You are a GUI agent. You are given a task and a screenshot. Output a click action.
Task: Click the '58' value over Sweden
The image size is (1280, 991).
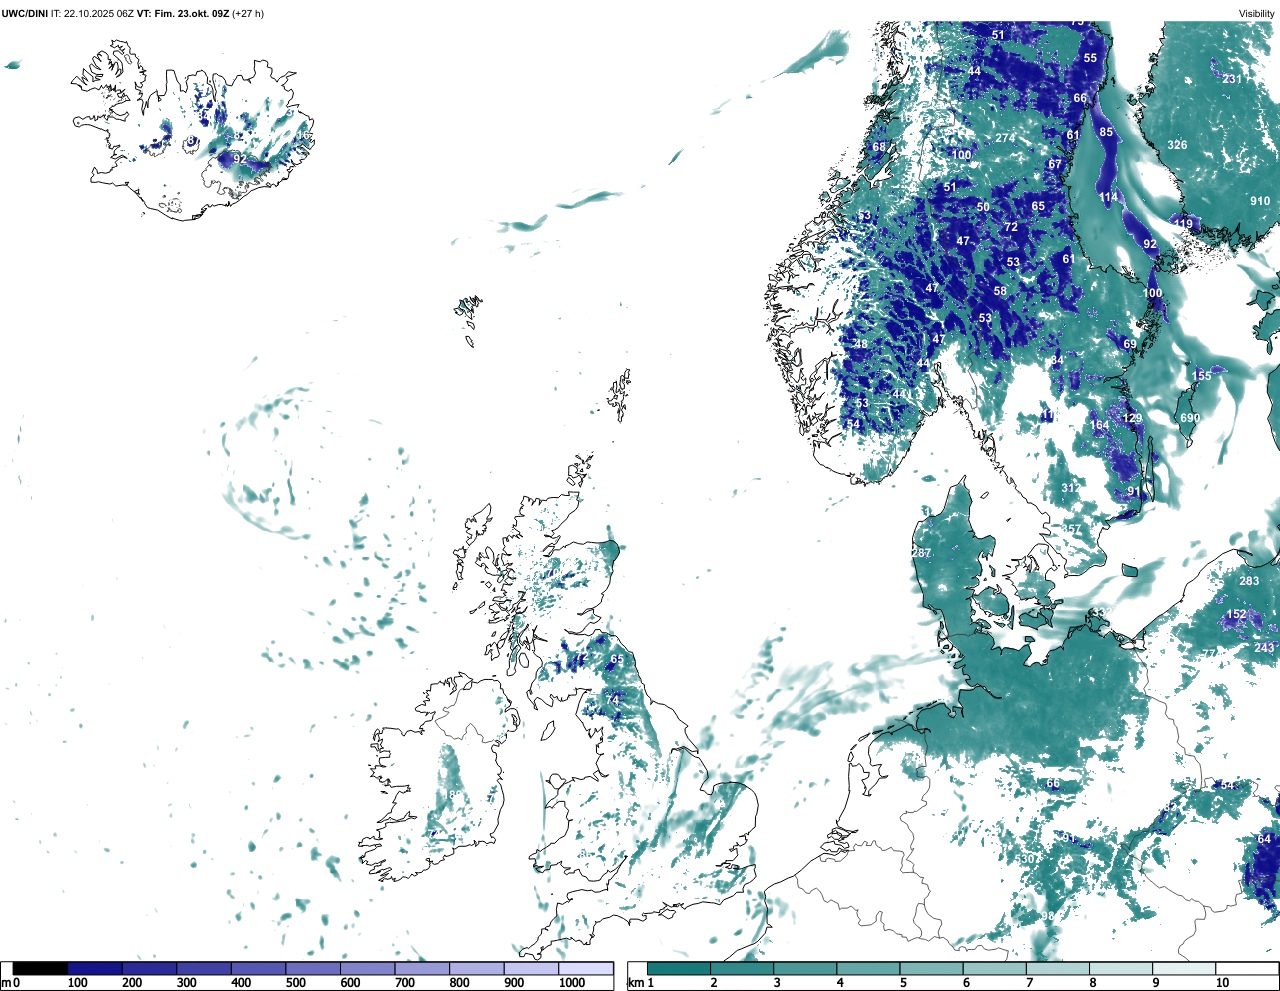click(1000, 291)
